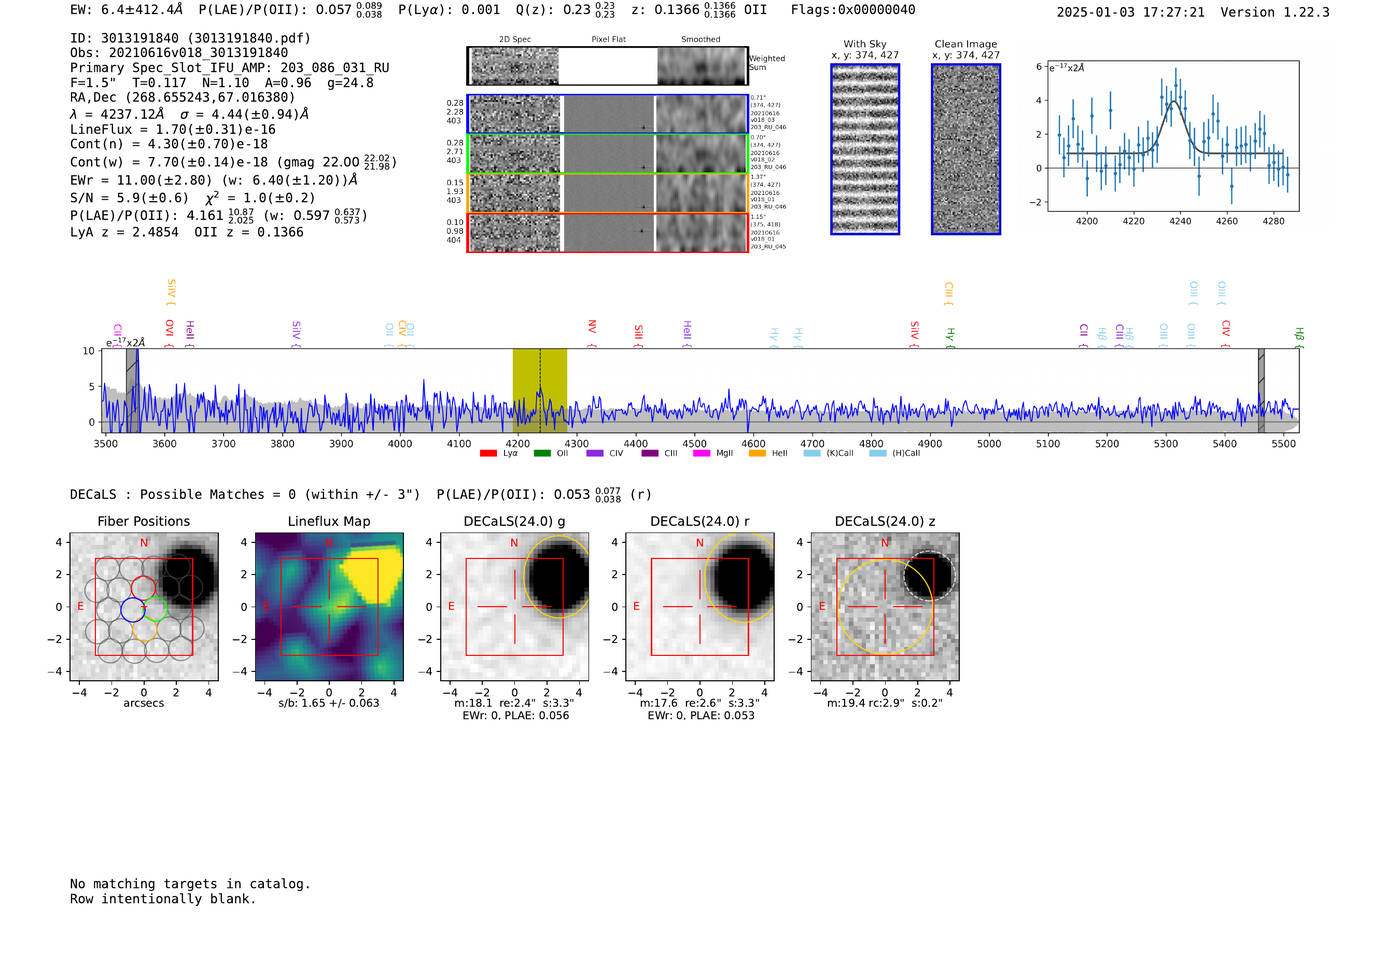Open the Lineflux Map panel
Screen dimensions: 1400x953
click(329, 607)
